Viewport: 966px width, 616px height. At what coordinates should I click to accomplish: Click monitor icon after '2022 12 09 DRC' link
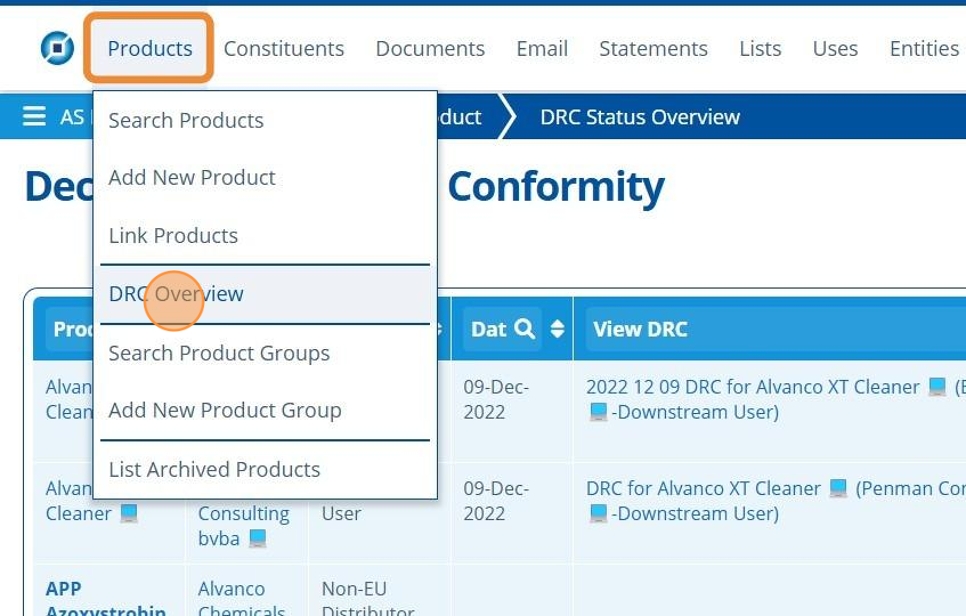[x=937, y=387]
